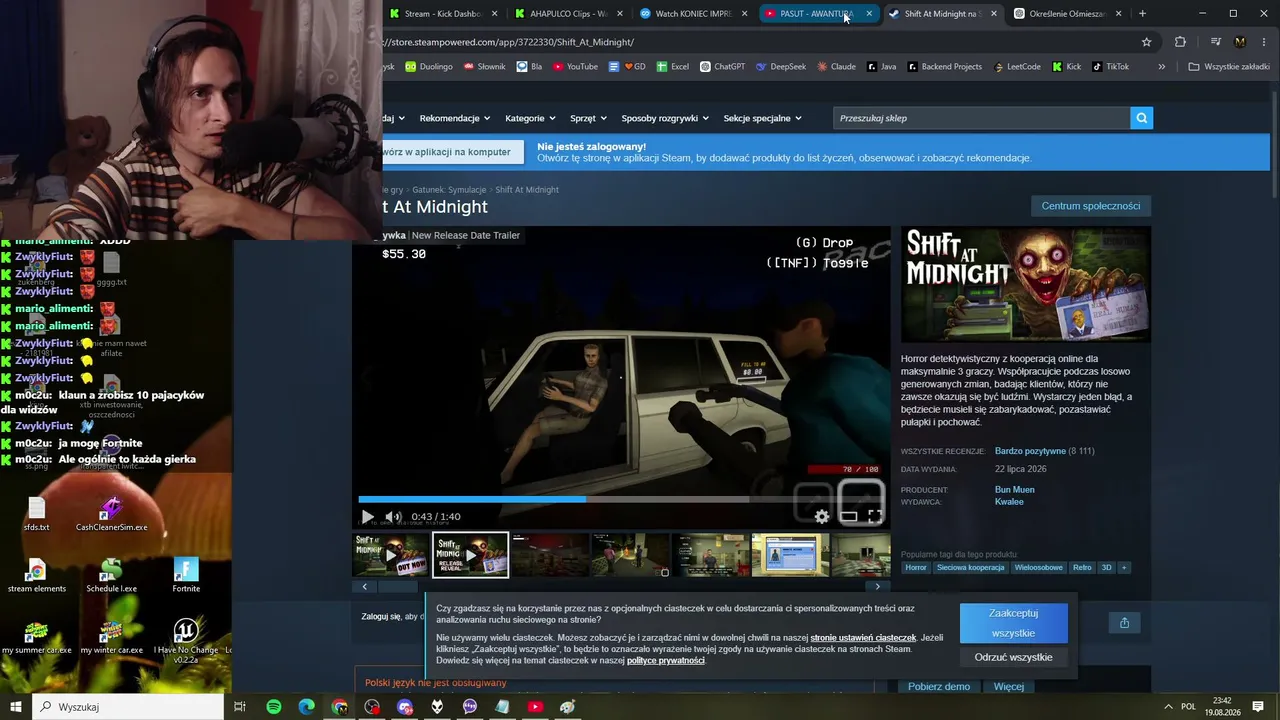This screenshot has width=1280, height=720.
Task: Open my winter car.exe desktop icon
Action: coord(111,637)
